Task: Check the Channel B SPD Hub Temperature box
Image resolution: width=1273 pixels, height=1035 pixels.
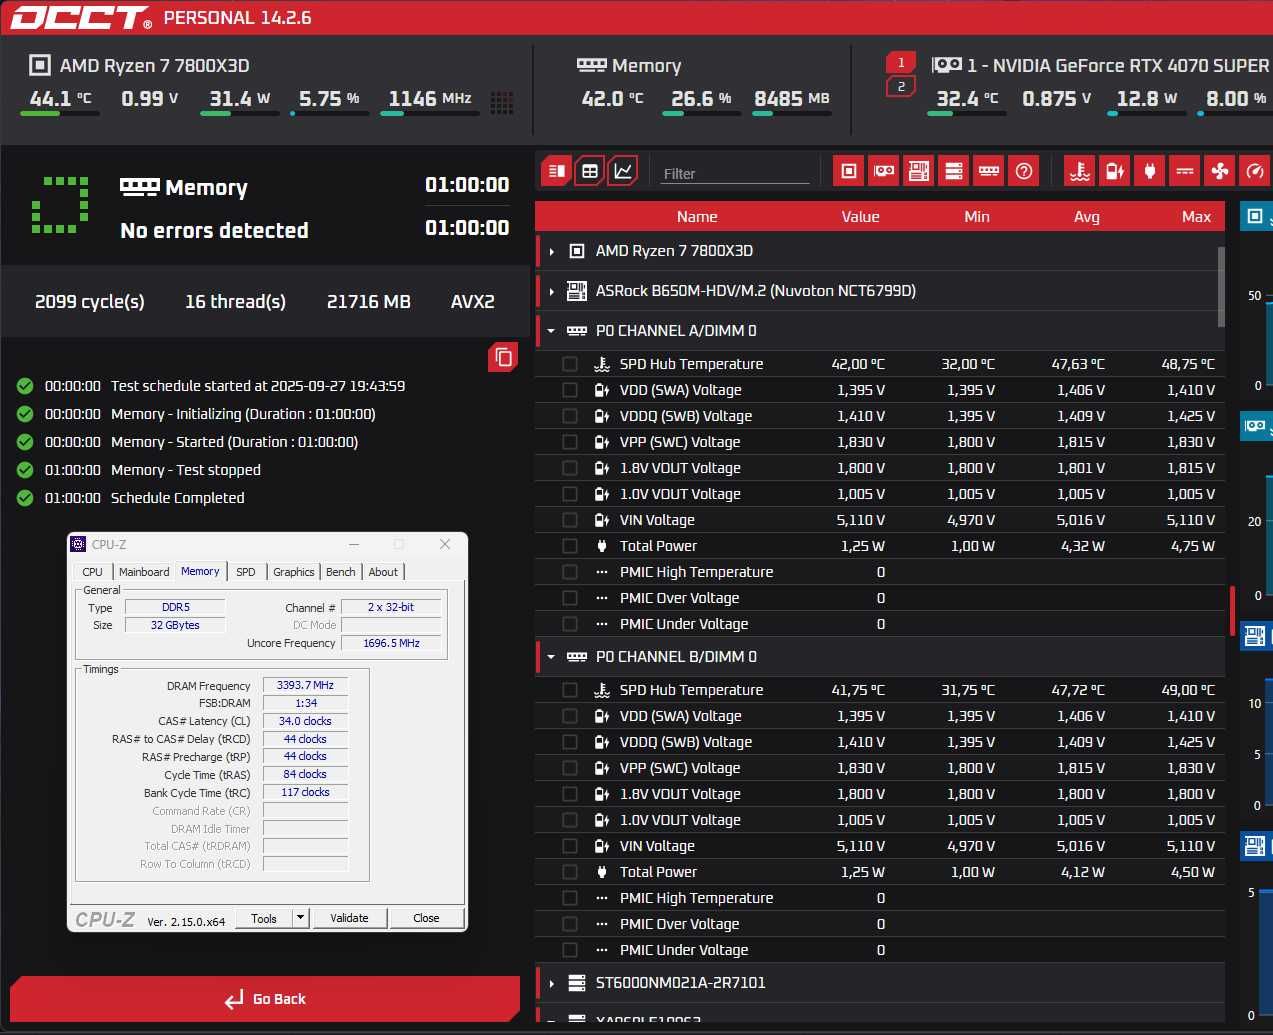Action: [x=570, y=690]
